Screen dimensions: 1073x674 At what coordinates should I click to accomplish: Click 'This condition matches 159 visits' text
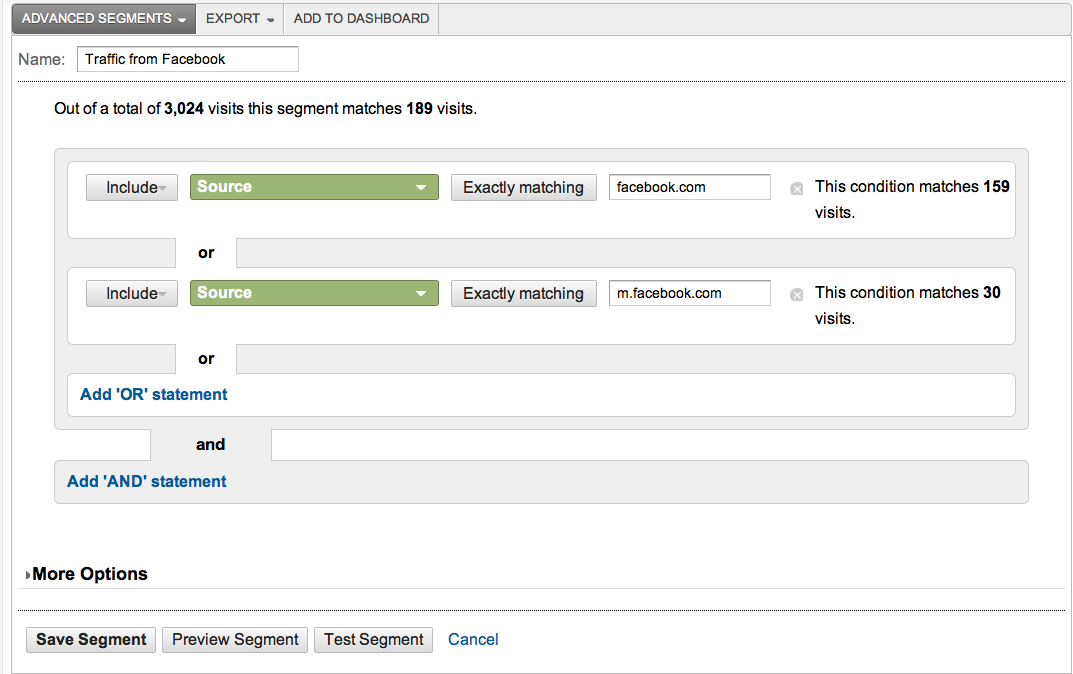pyautogui.click(x=912, y=199)
